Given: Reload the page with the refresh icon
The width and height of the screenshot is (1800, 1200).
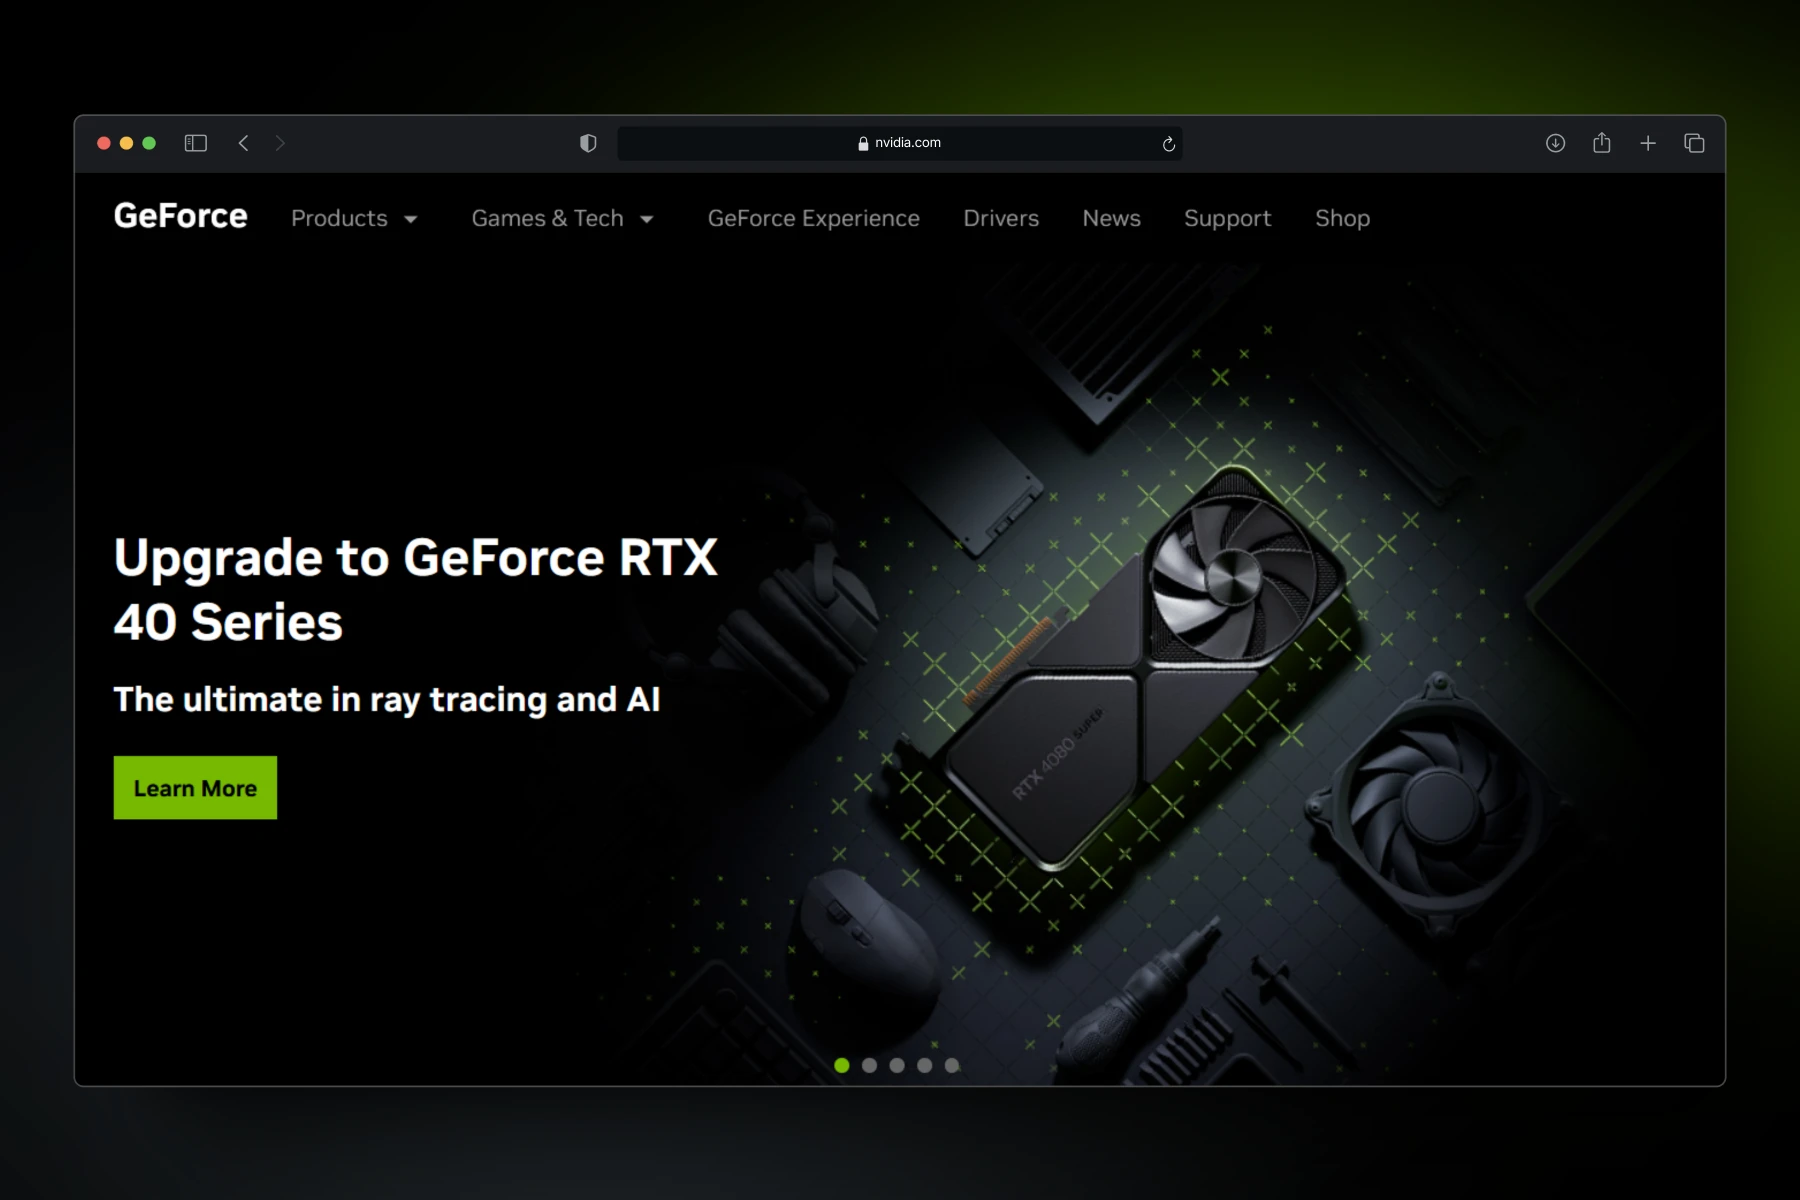Looking at the screenshot, I should [x=1168, y=144].
